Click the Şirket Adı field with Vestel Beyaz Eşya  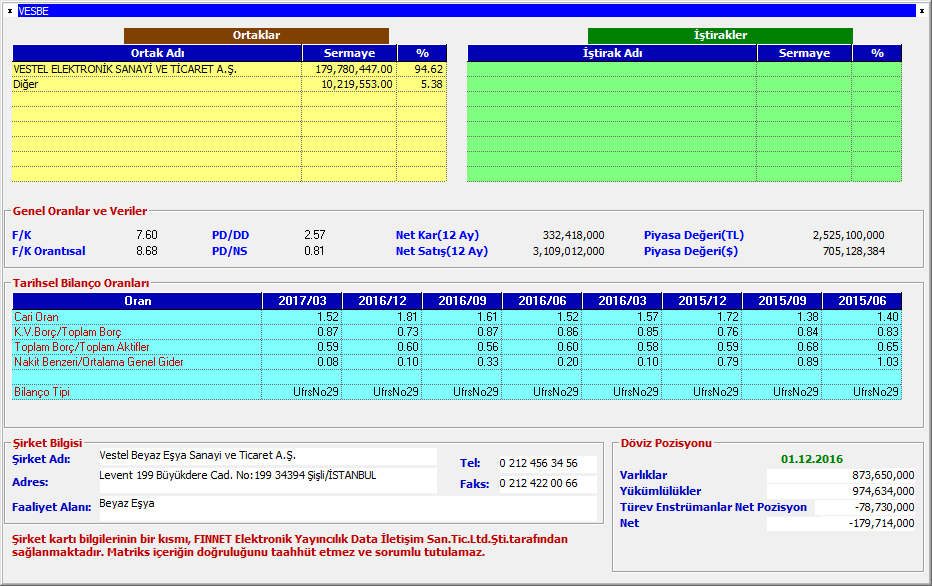coord(267,456)
